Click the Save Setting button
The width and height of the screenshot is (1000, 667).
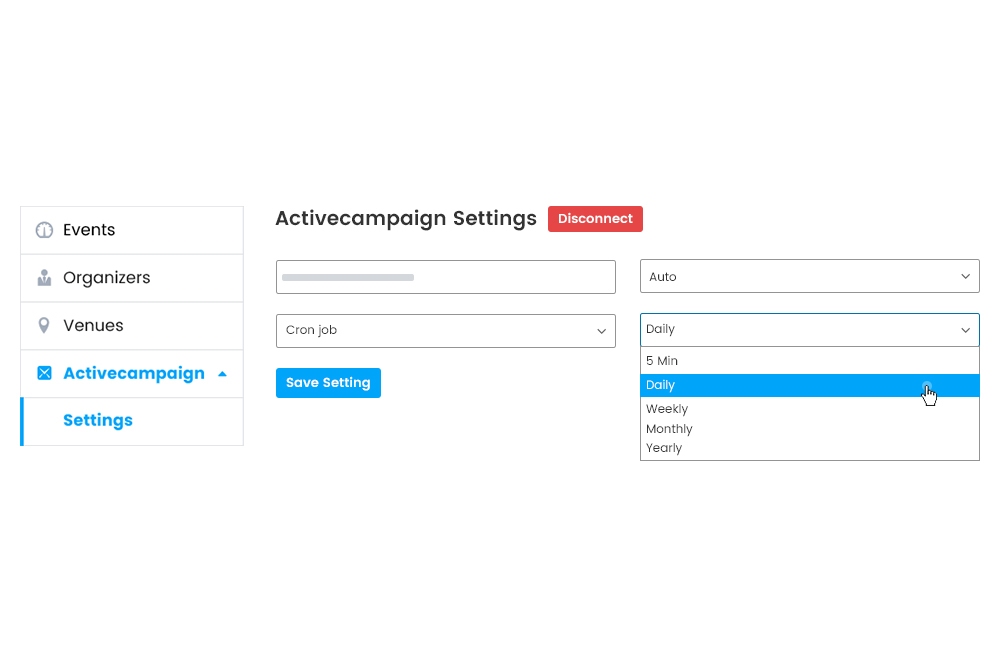[328, 382]
